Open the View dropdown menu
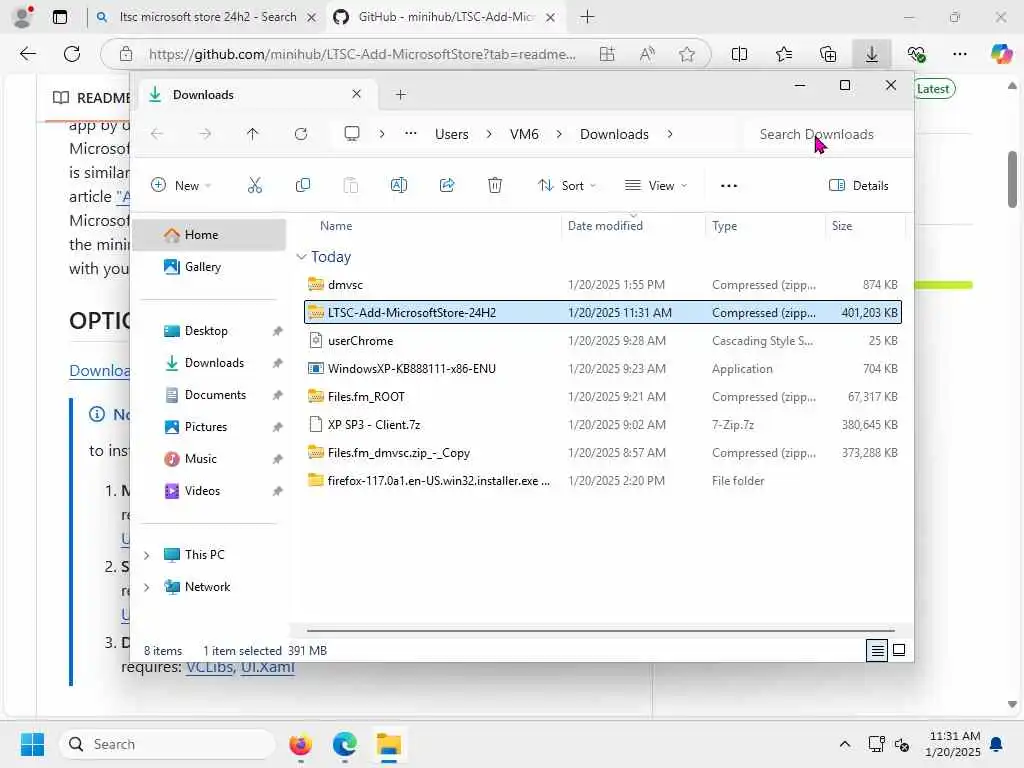The width and height of the screenshot is (1024, 768). (656, 185)
